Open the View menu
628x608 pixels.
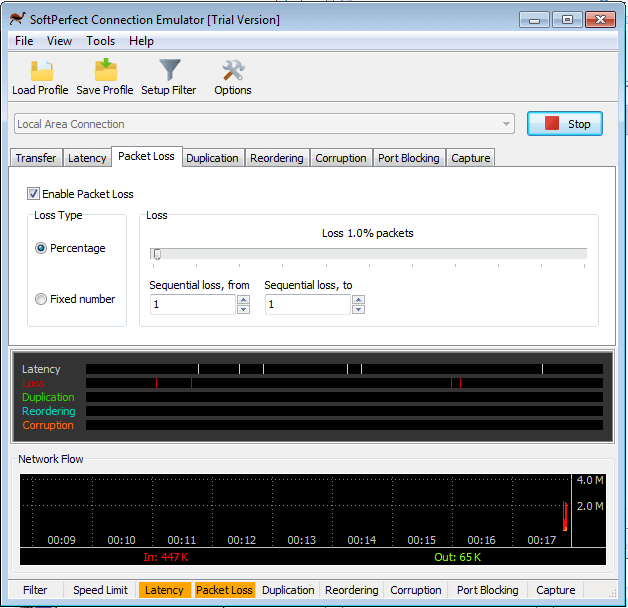point(59,41)
